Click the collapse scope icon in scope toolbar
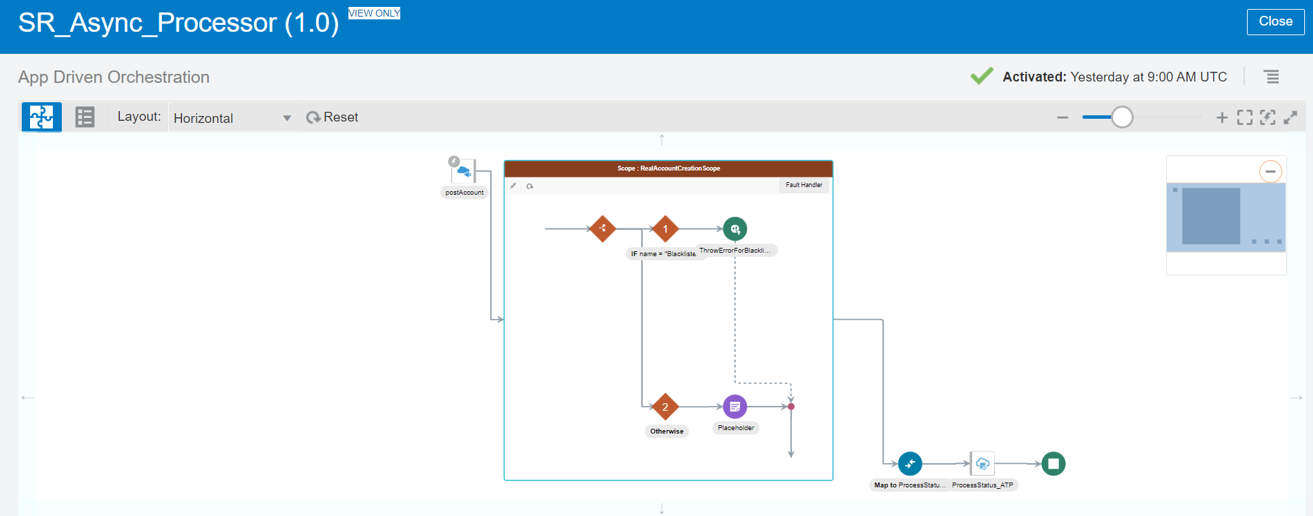Viewport: 1313px width, 516px height. pyautogui.click(x=514, y=186)
